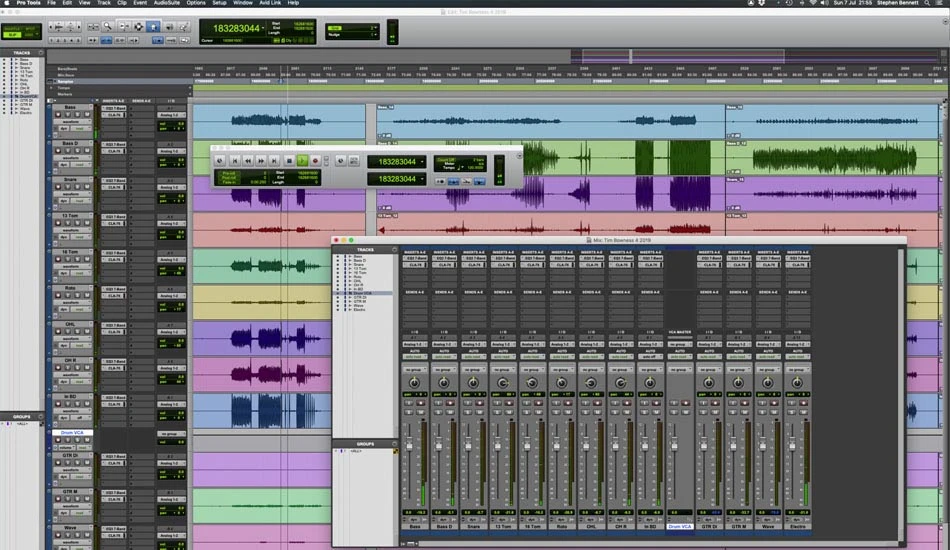Solo the GTR M channel in Mix window
This screenshot has height=550, width=950.
pyautogui.click(x=732, y=412)
